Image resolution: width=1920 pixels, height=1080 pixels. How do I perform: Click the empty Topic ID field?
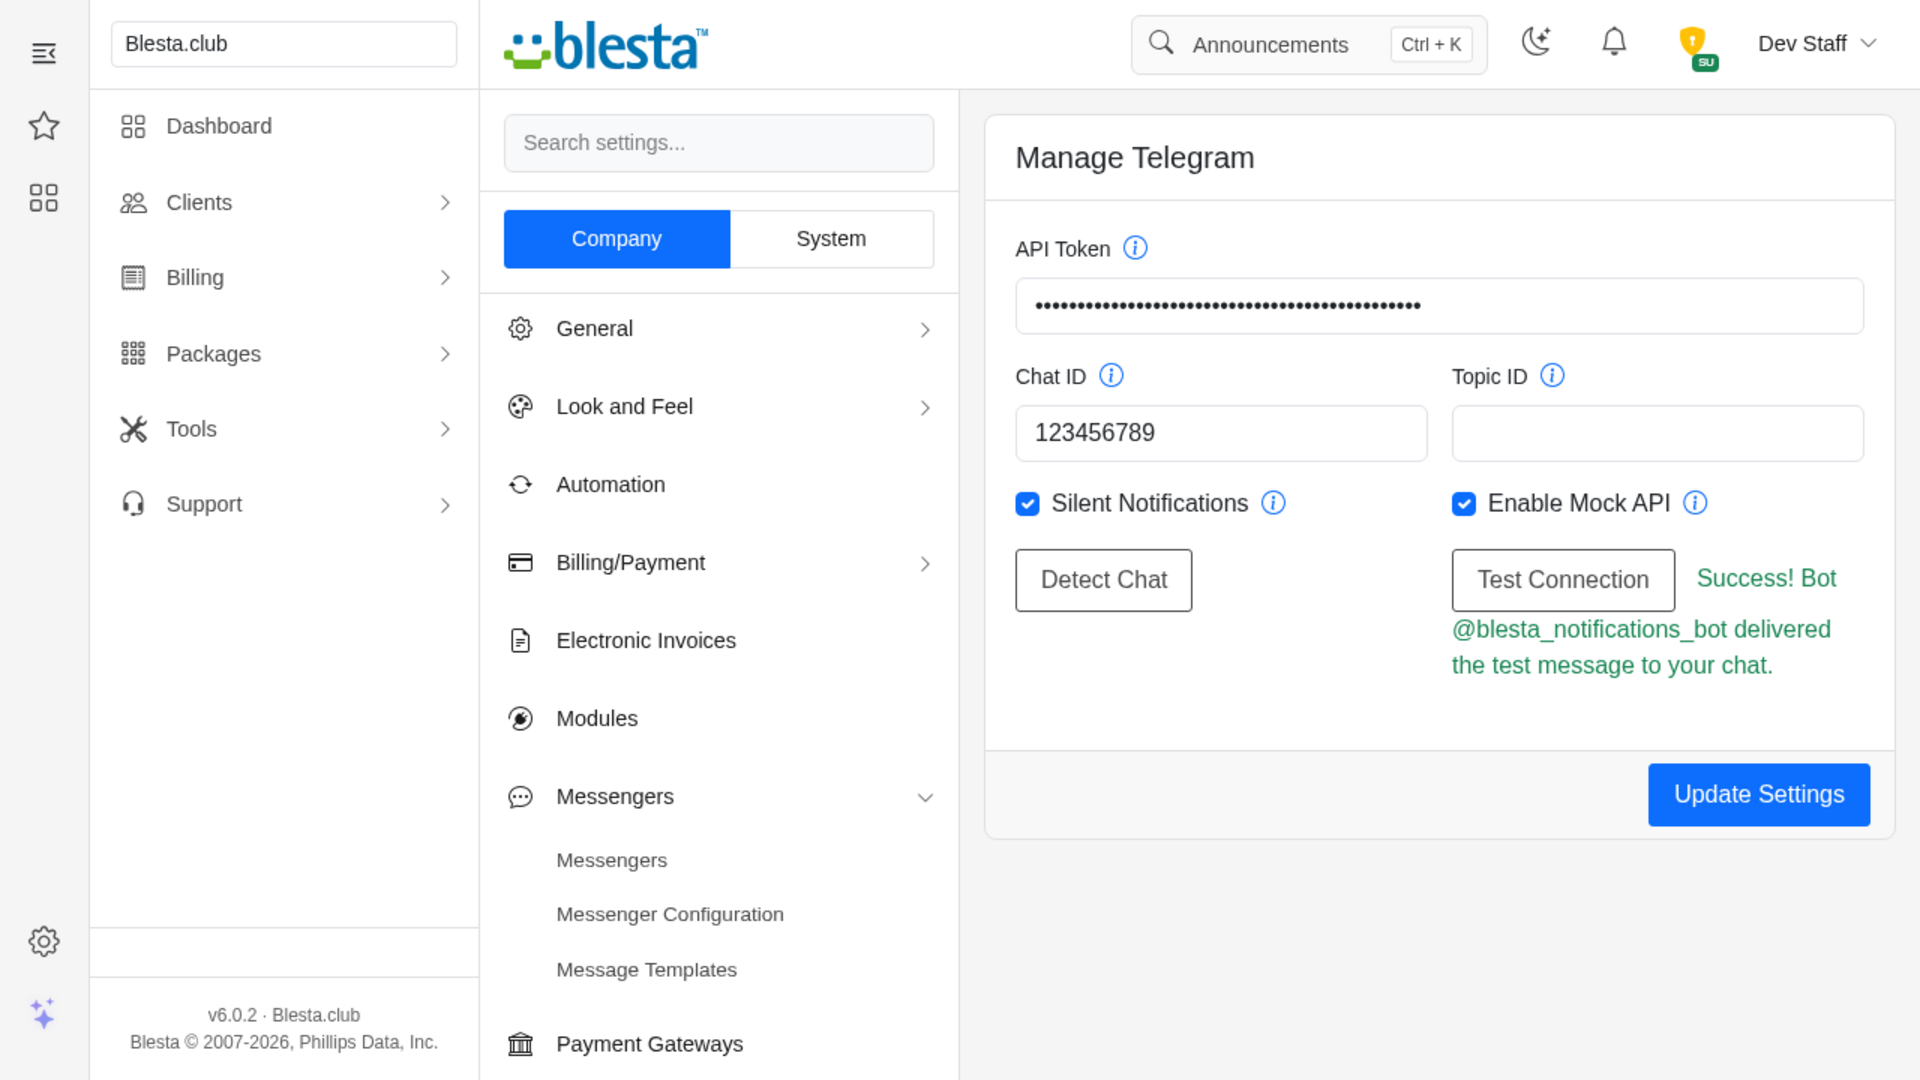tap(1657, 433)
